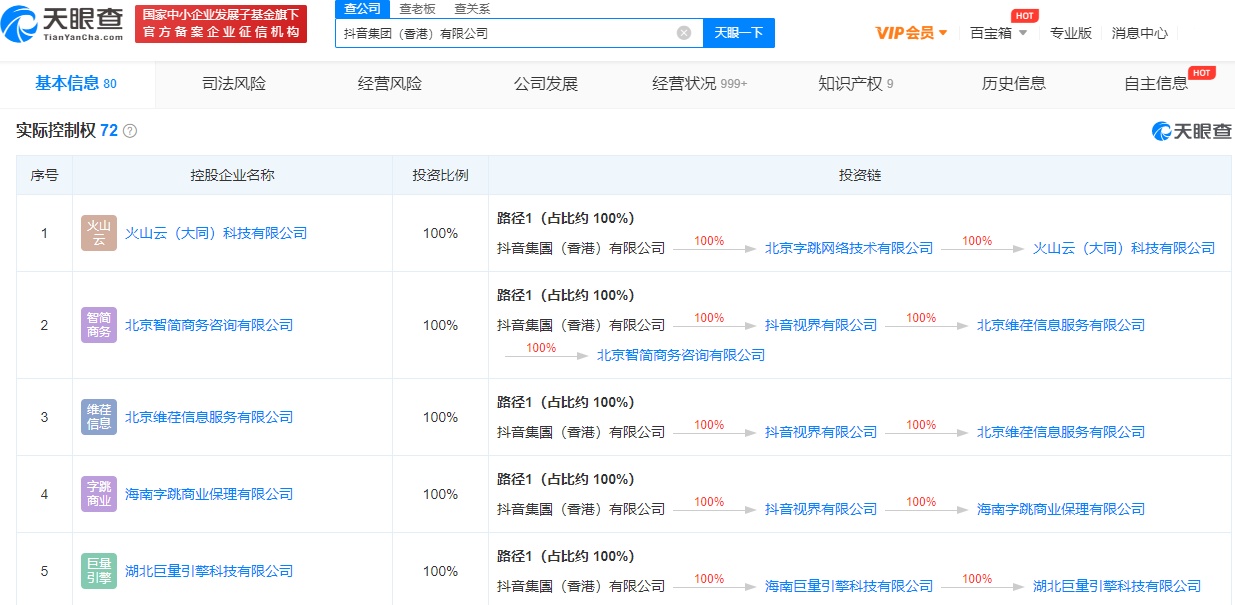Open the 经营状况 tab
The image size is (1235, 605).
click(x=700, y=84)
